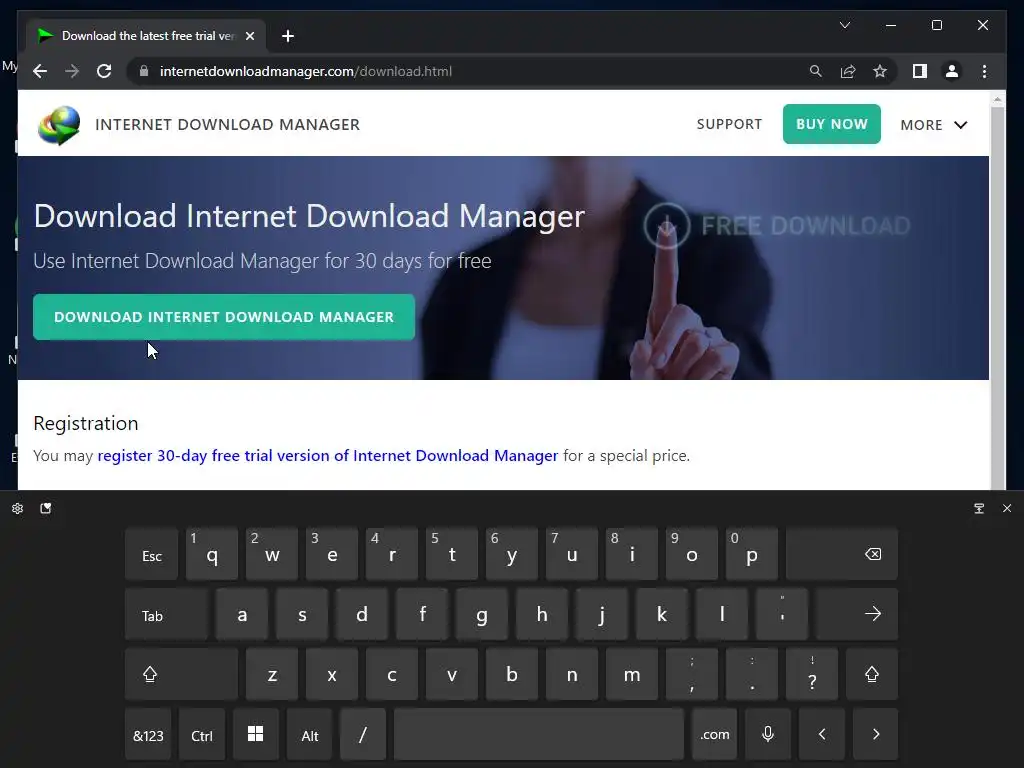Viewport: 1024px width, 768px height.
Task: Tap the t key
Action: tap(452, 555)
